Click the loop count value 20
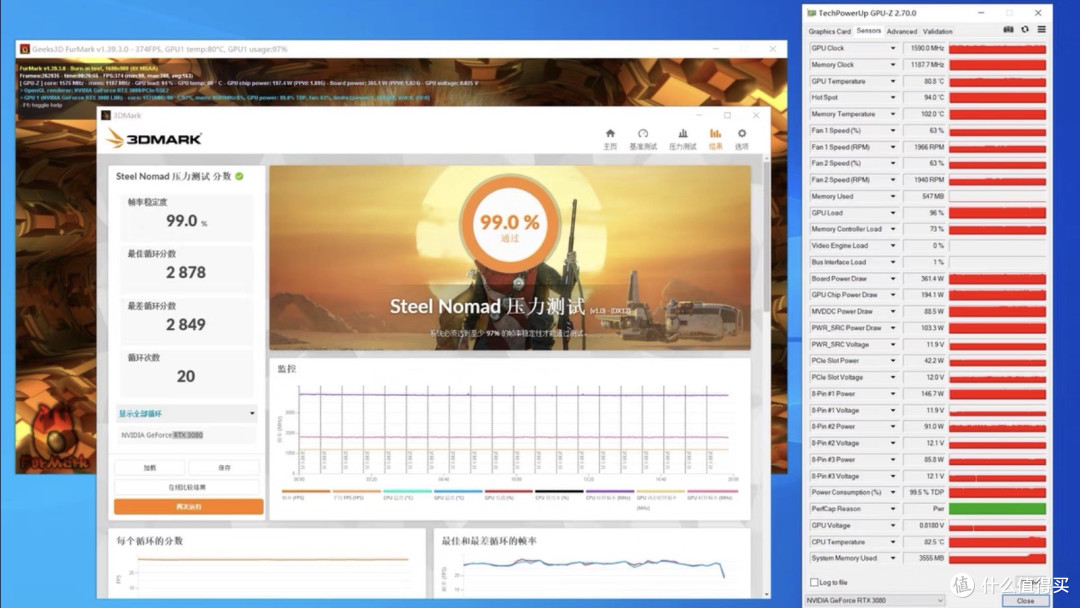This screenshot has height=608, width=1080. click(x=186, y=376)
